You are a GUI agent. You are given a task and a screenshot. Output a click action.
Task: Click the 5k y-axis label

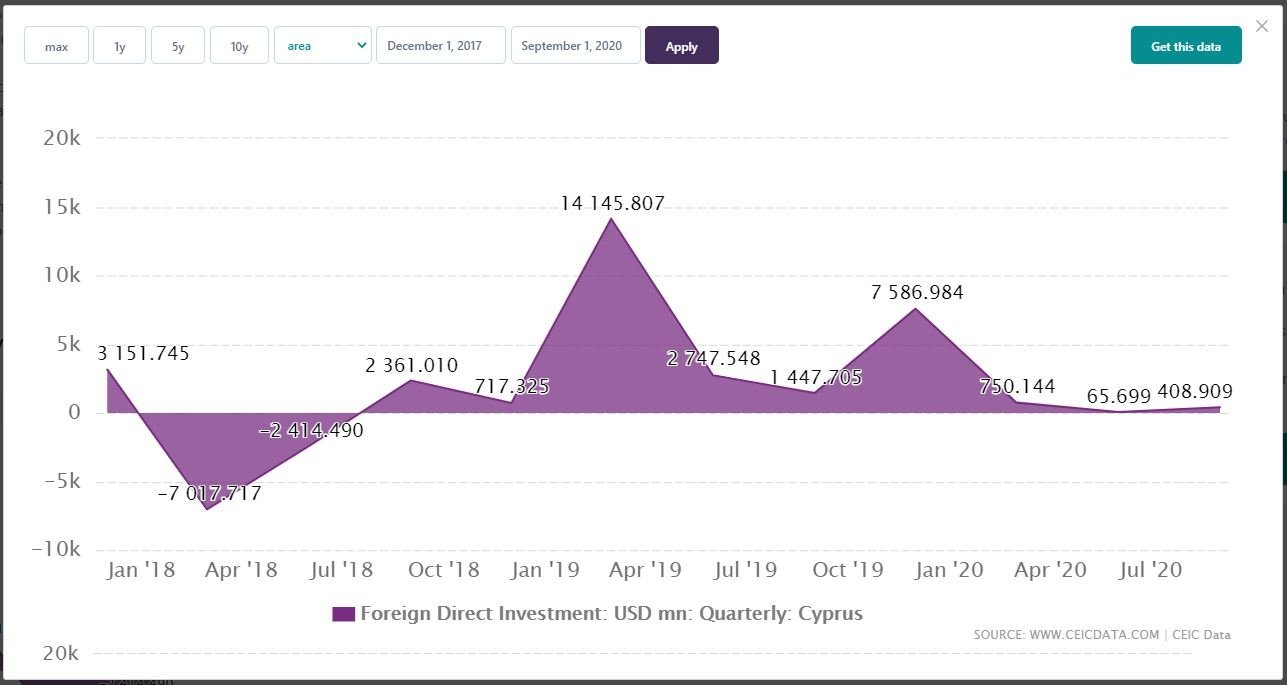point(67,344)
